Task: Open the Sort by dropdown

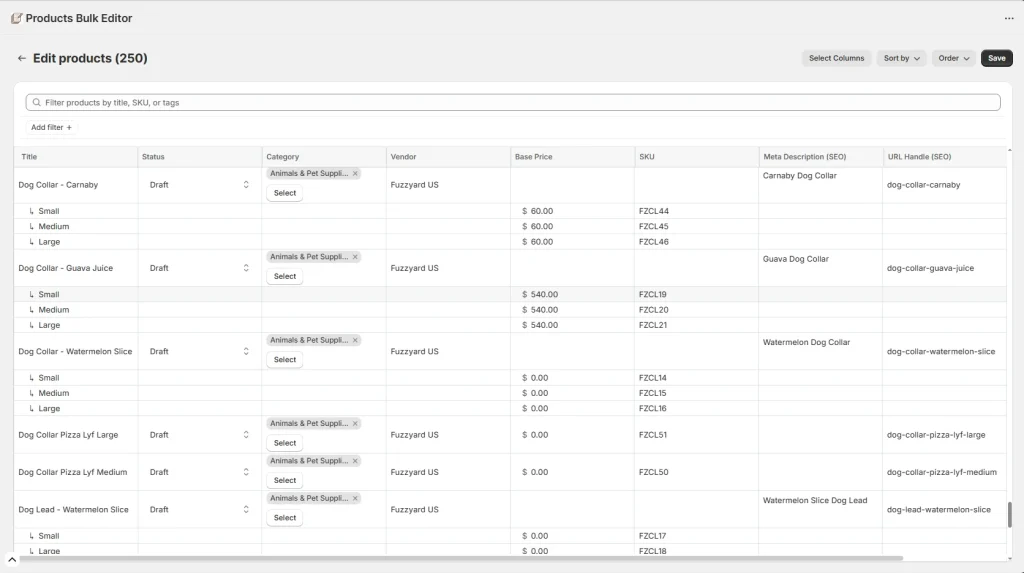Action: tap(901, 58)
